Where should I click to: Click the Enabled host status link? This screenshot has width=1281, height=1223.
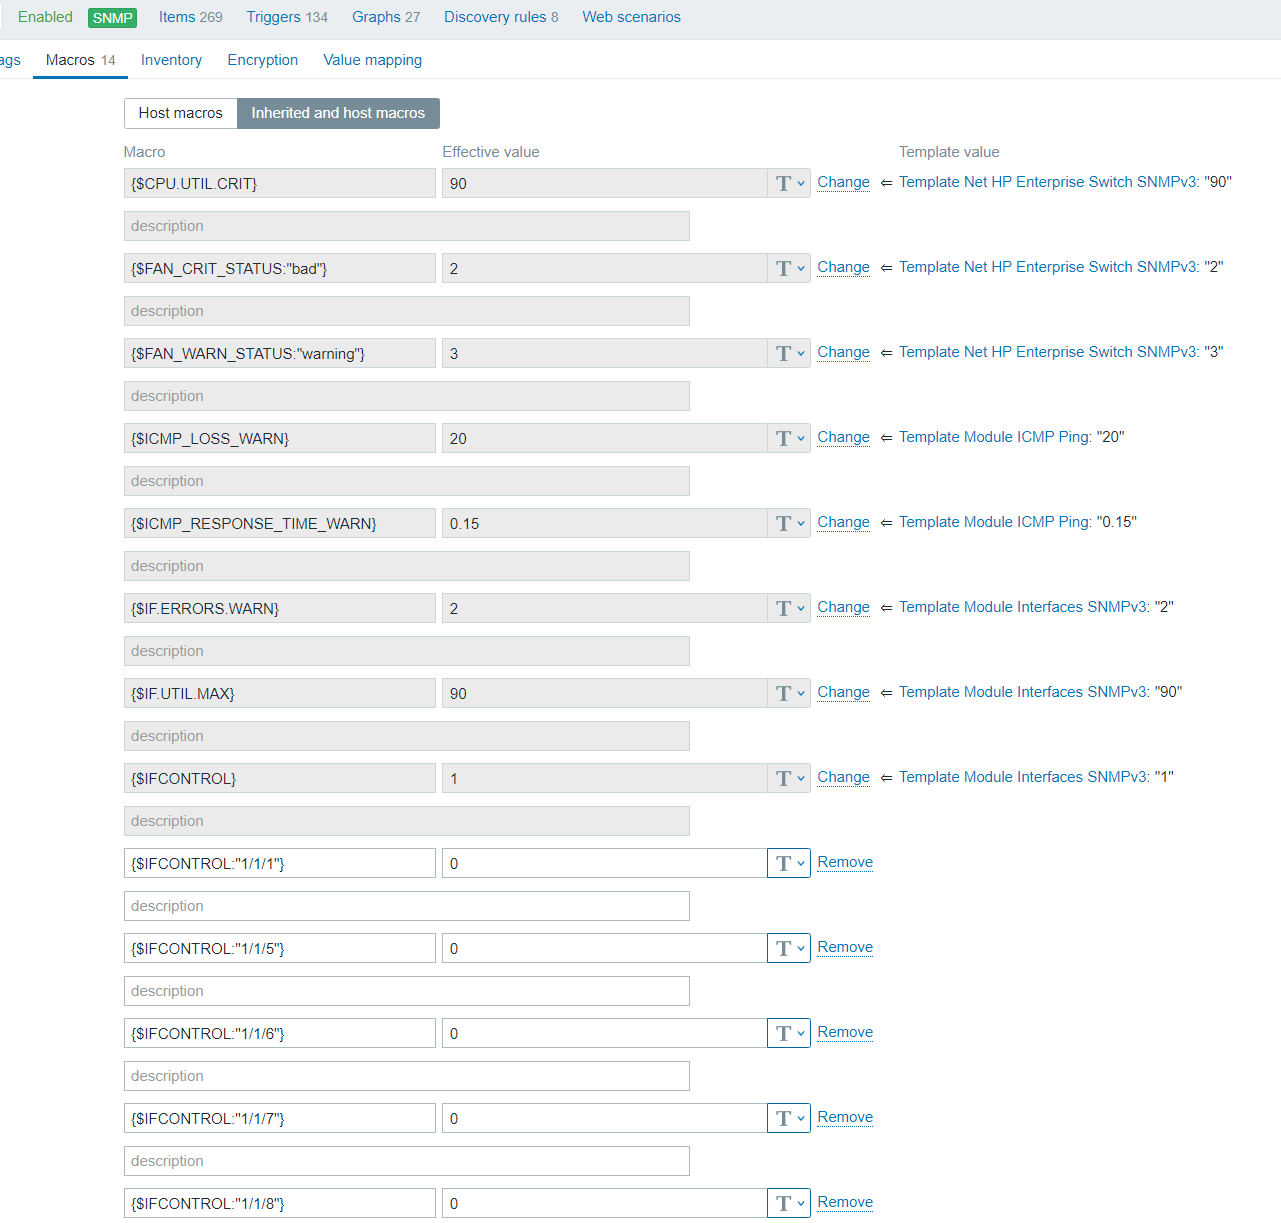[x=45, y=17]
